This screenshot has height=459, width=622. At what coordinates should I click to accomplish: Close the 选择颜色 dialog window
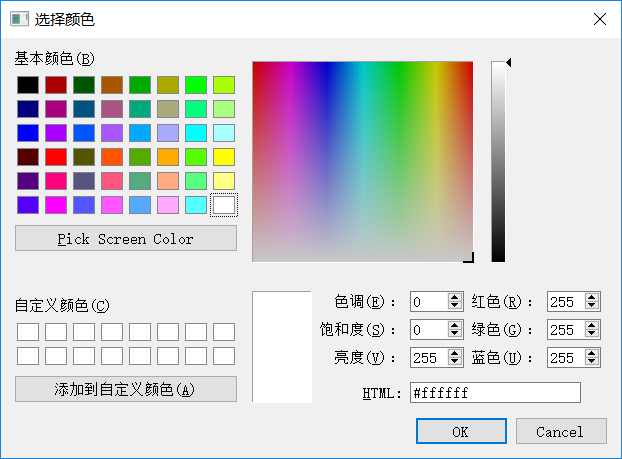(600, 19)
